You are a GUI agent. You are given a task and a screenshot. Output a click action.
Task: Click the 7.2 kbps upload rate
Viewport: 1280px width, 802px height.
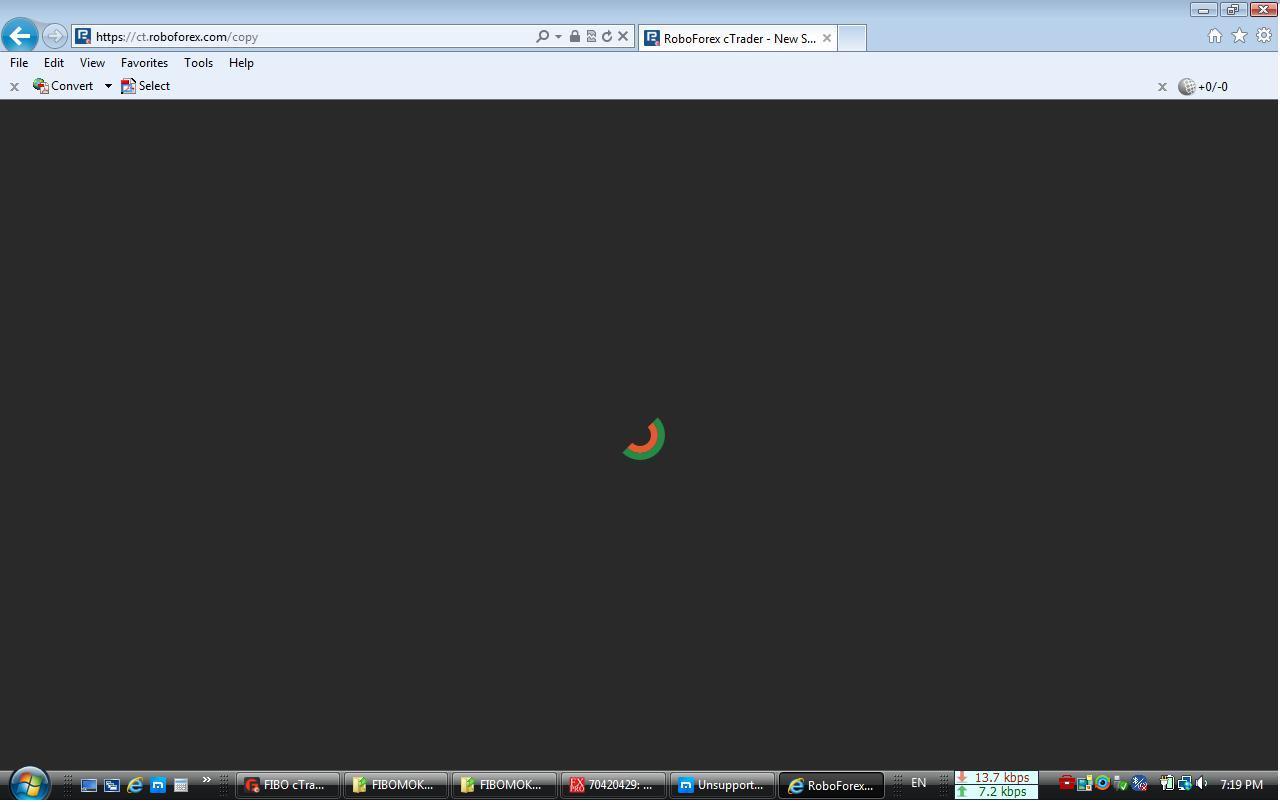pyautogui.click(x=996, y=792)
